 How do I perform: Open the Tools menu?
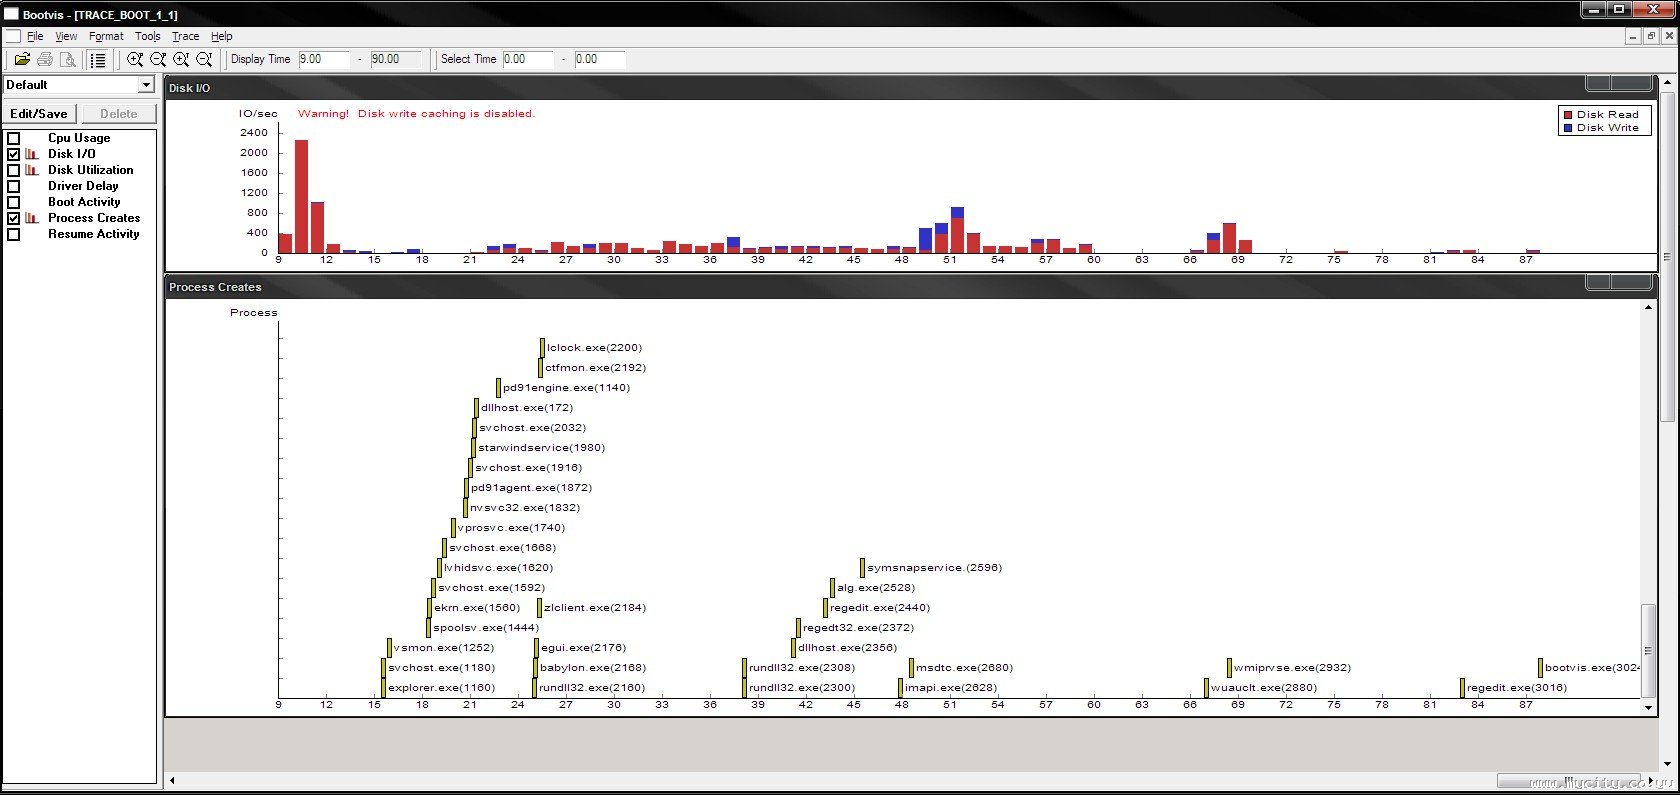(x=148, y=36)
